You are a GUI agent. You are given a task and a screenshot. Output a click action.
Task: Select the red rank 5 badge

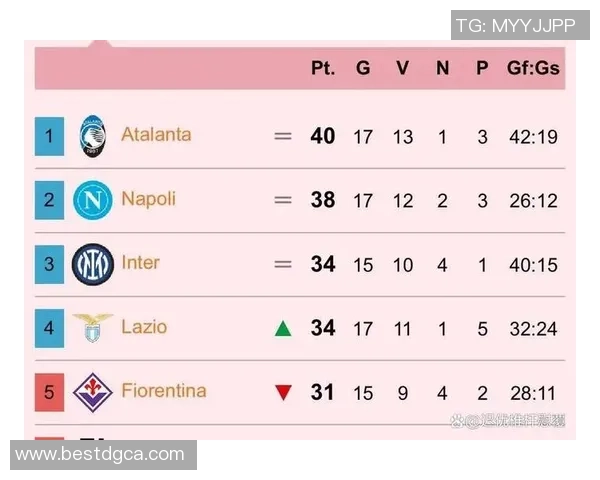(x=49, y=392)
